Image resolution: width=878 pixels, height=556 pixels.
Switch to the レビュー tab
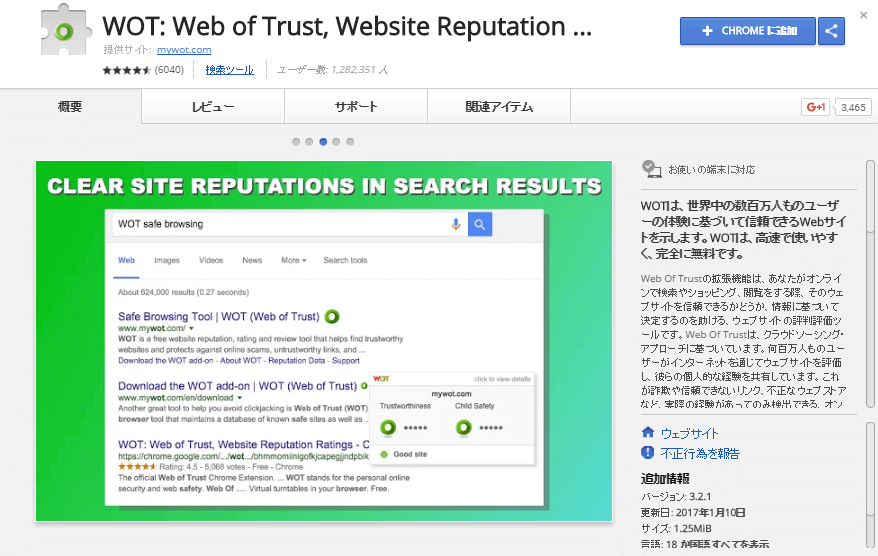coord(213,106)
